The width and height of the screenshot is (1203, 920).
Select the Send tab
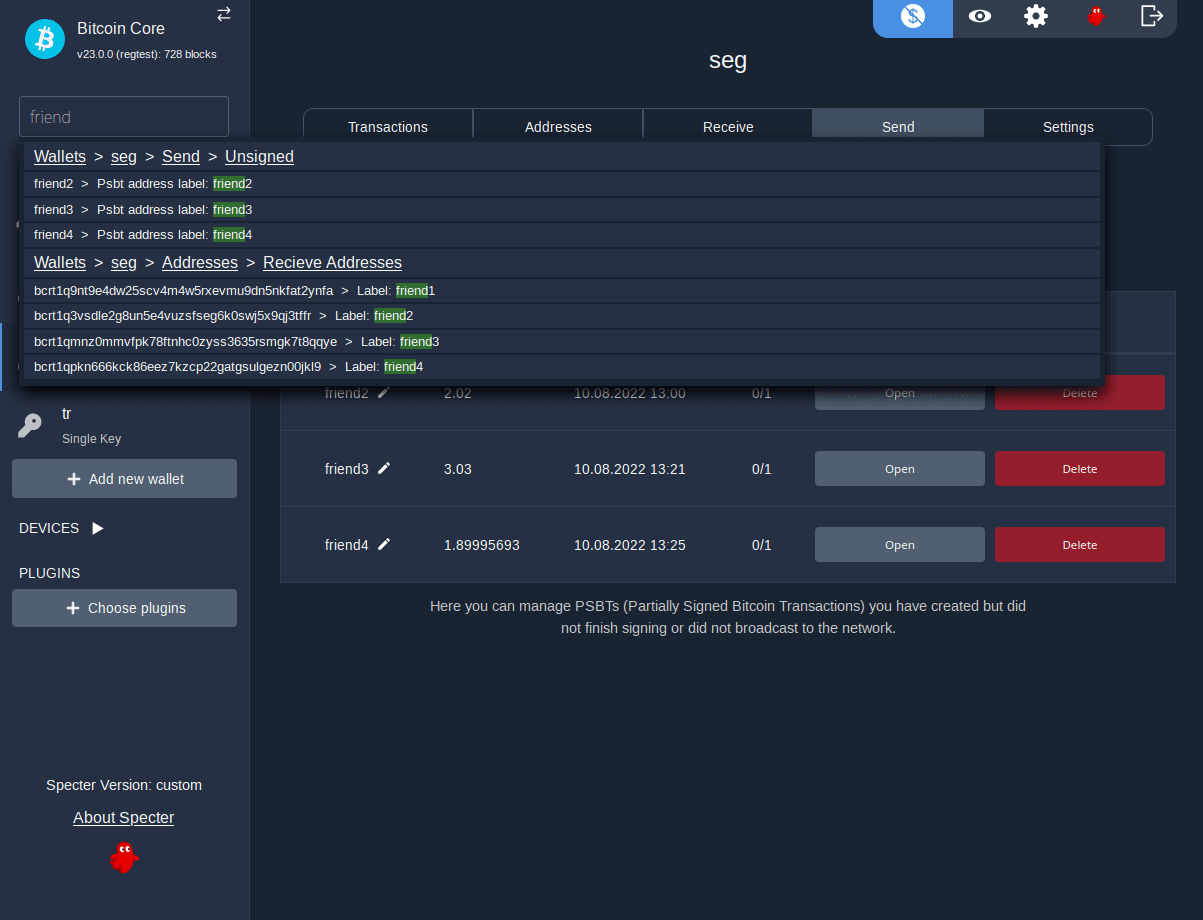coord(898,127)
